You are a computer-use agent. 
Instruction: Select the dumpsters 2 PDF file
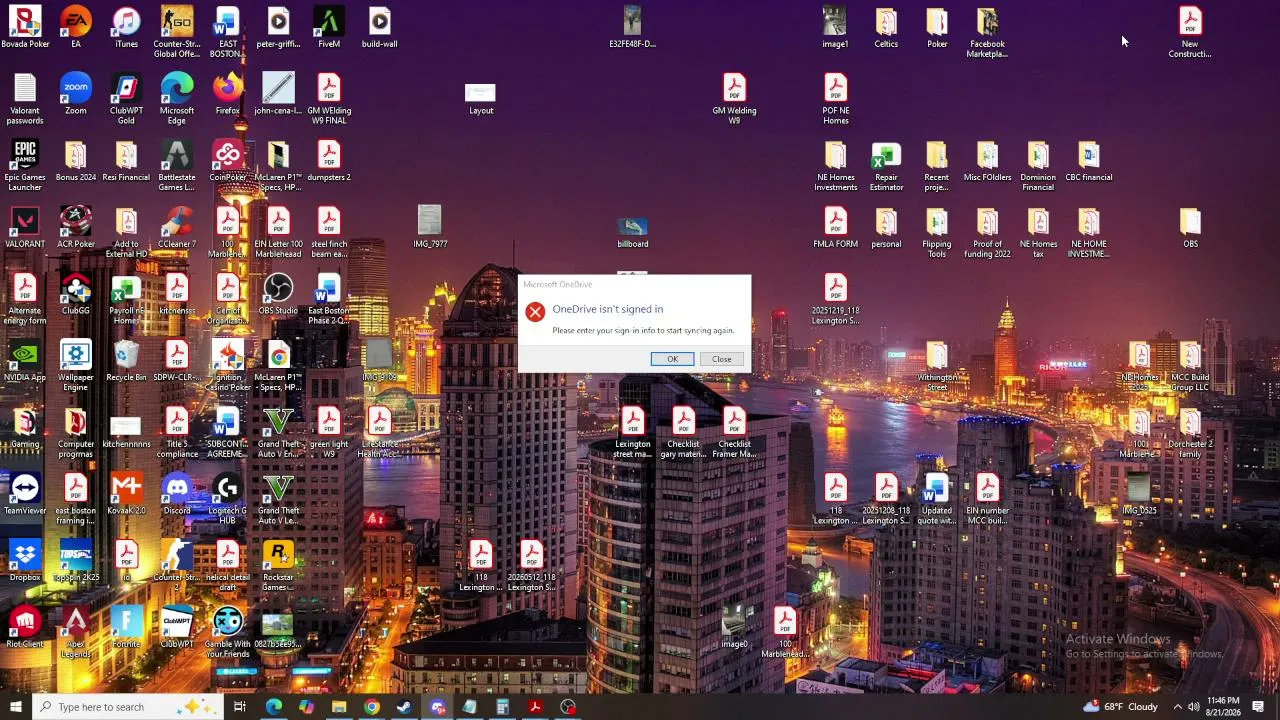pos(329,161)
